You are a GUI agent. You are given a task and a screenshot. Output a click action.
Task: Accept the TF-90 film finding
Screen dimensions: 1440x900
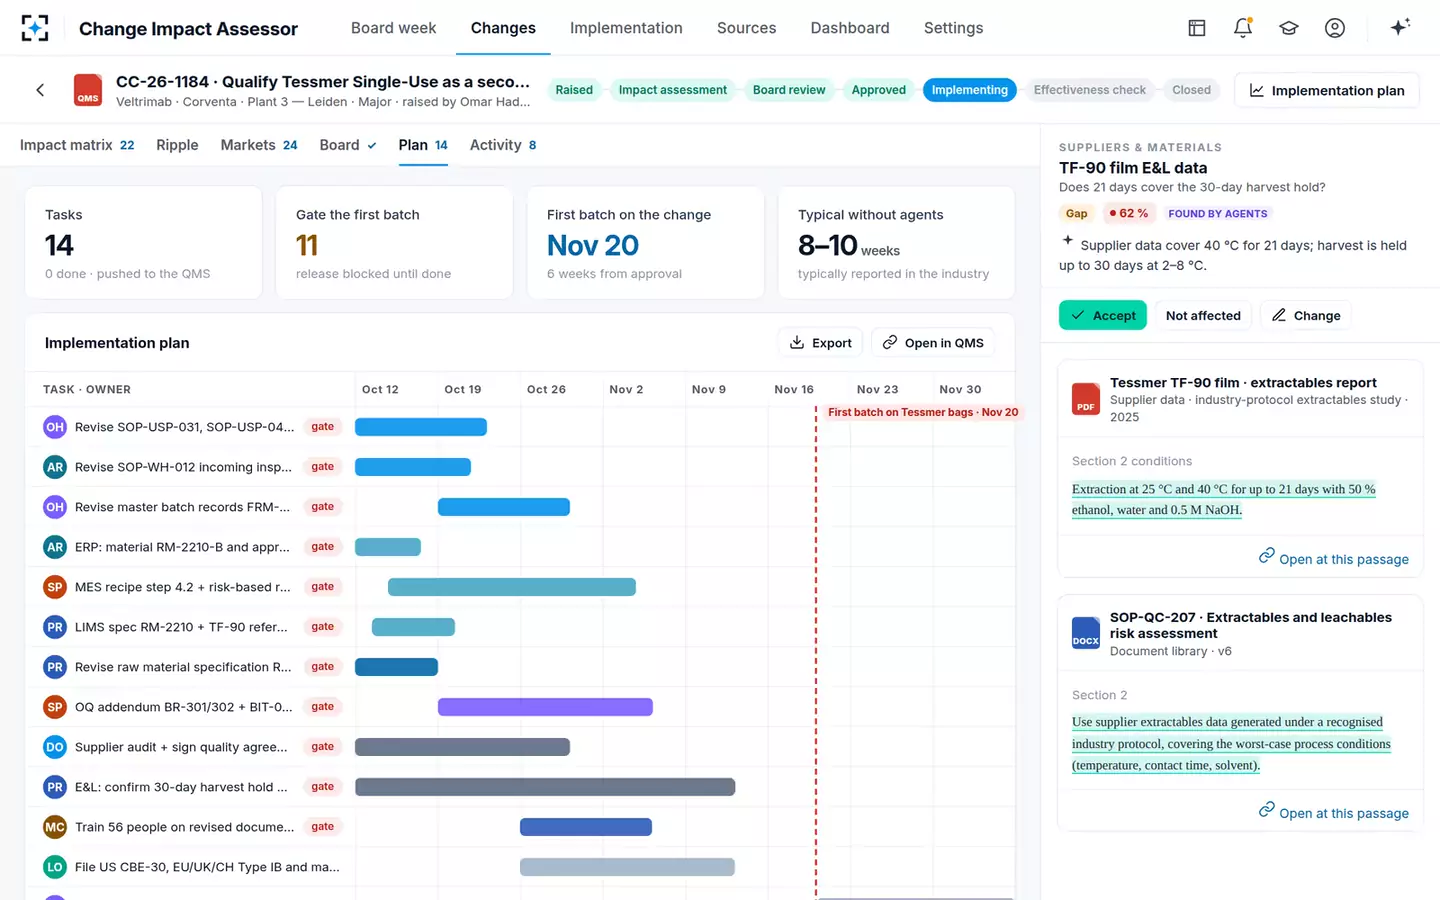click(1103, 315)
